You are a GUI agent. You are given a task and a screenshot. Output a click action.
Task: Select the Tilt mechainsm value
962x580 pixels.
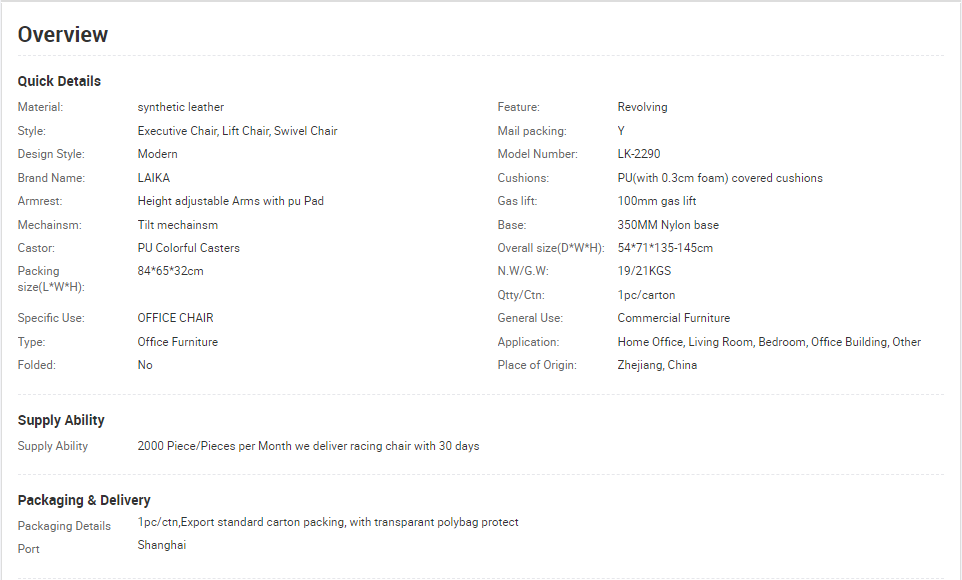tap(177, 225)
